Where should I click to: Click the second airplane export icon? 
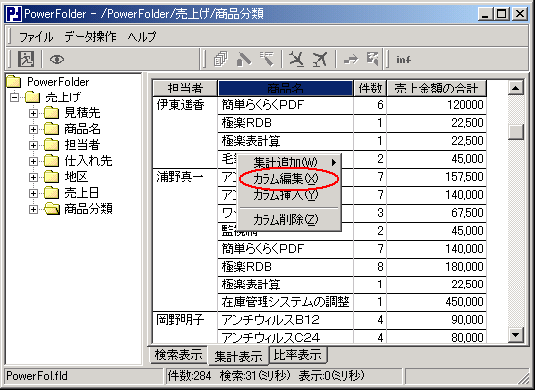tap(320, 59)
